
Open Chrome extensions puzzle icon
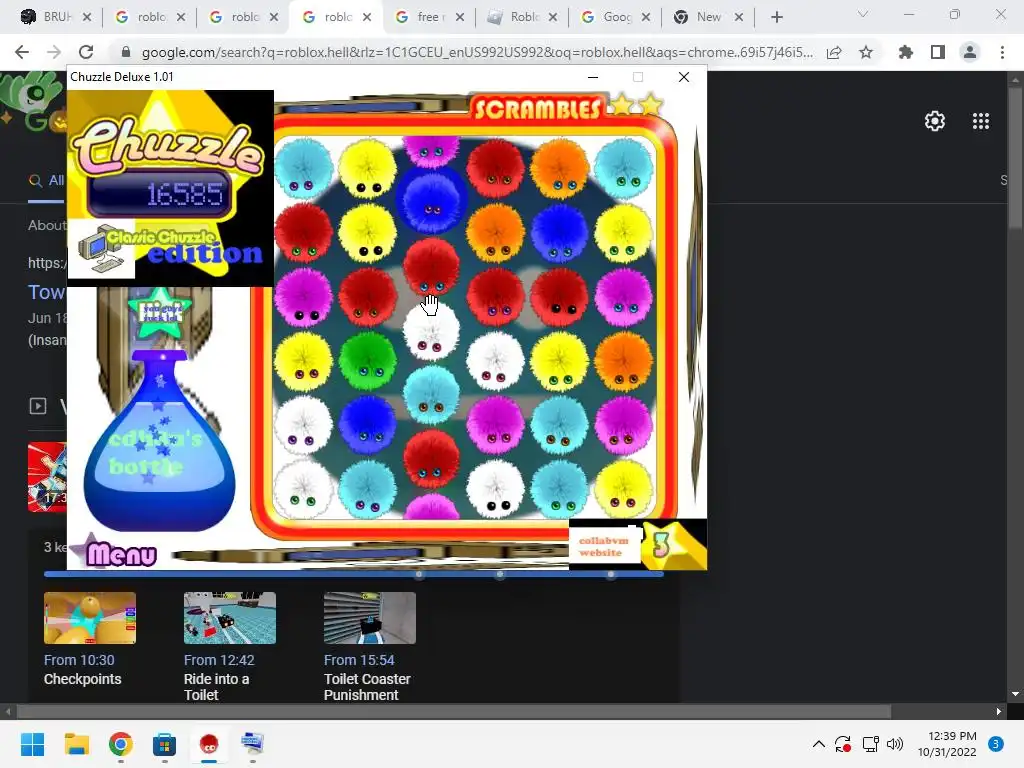point(906,52)
